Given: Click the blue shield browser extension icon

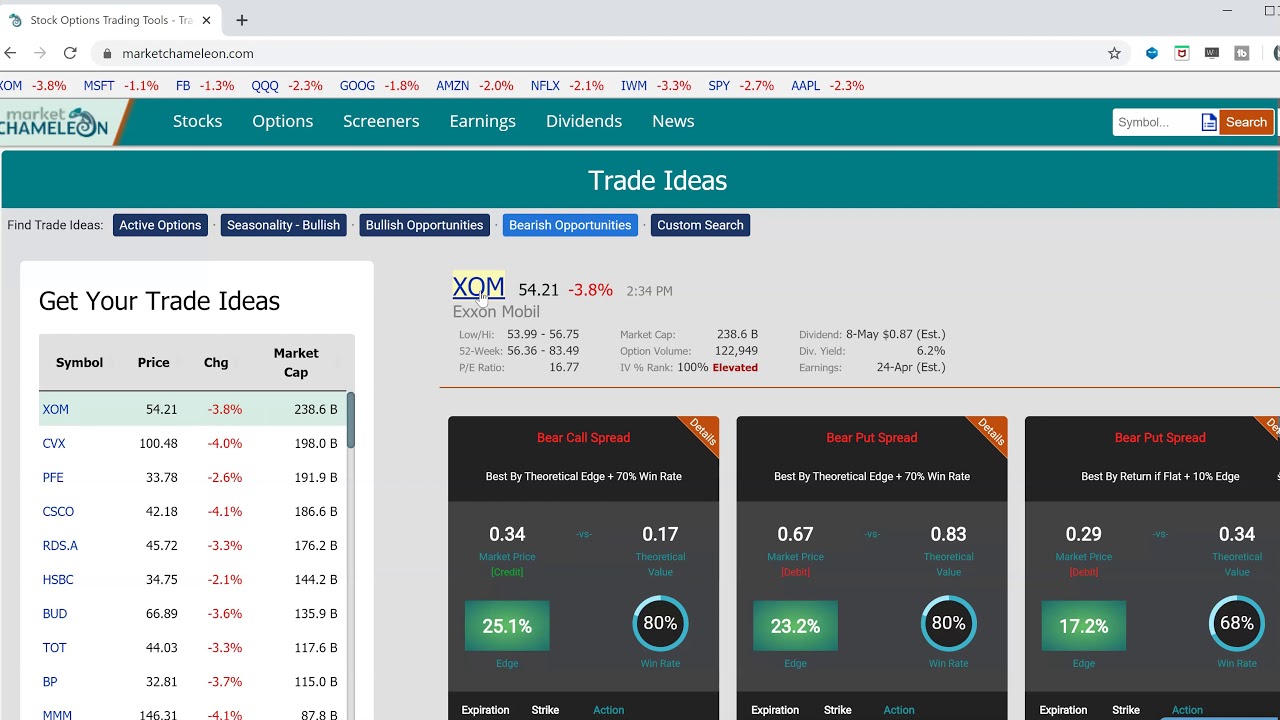Looking at the screenshot, I should [1152, 53].
